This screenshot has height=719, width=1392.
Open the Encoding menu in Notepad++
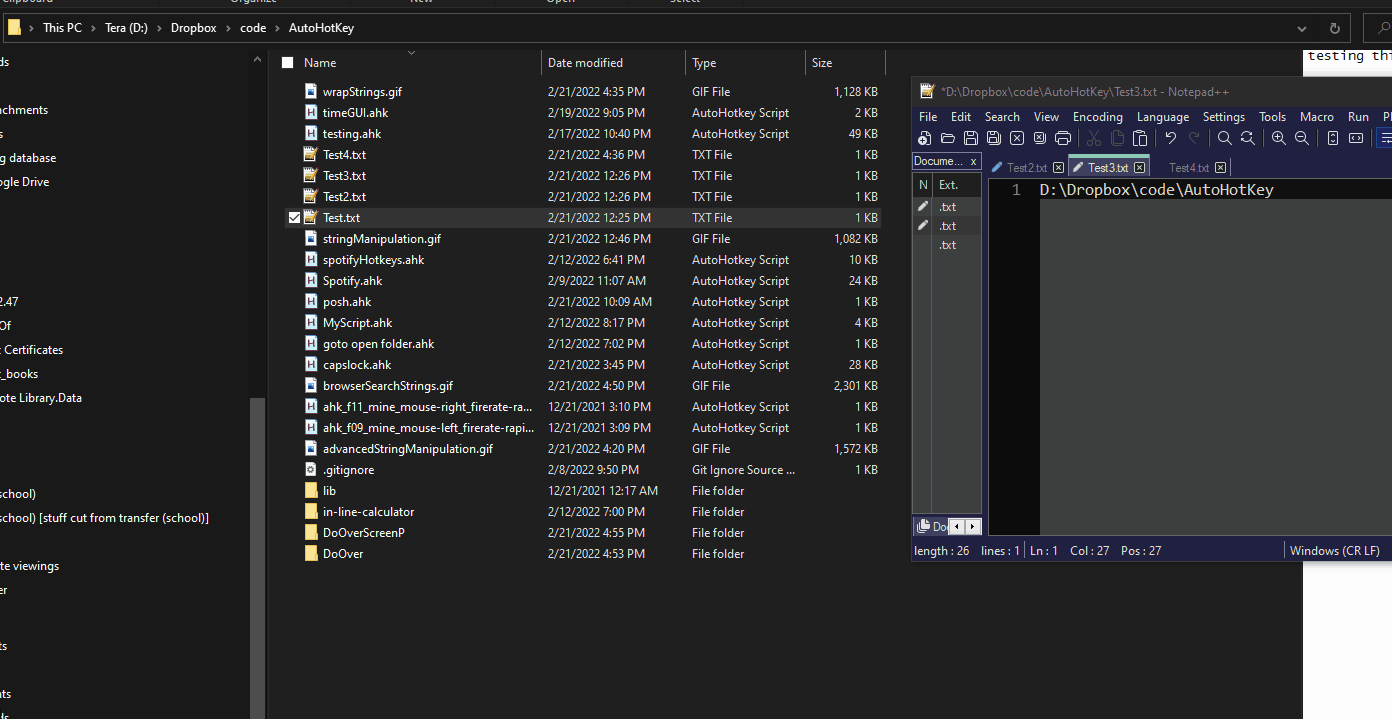pyautogui.click(x=1098, y=117)
